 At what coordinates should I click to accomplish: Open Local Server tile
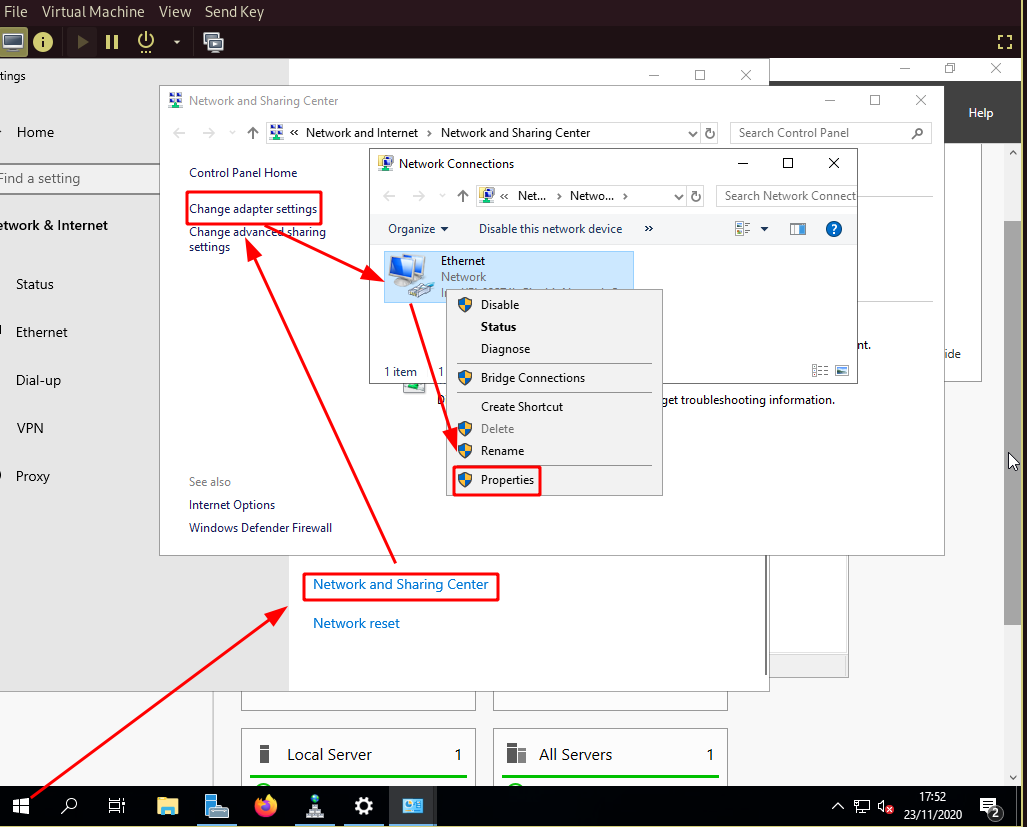tap(358, 755)
